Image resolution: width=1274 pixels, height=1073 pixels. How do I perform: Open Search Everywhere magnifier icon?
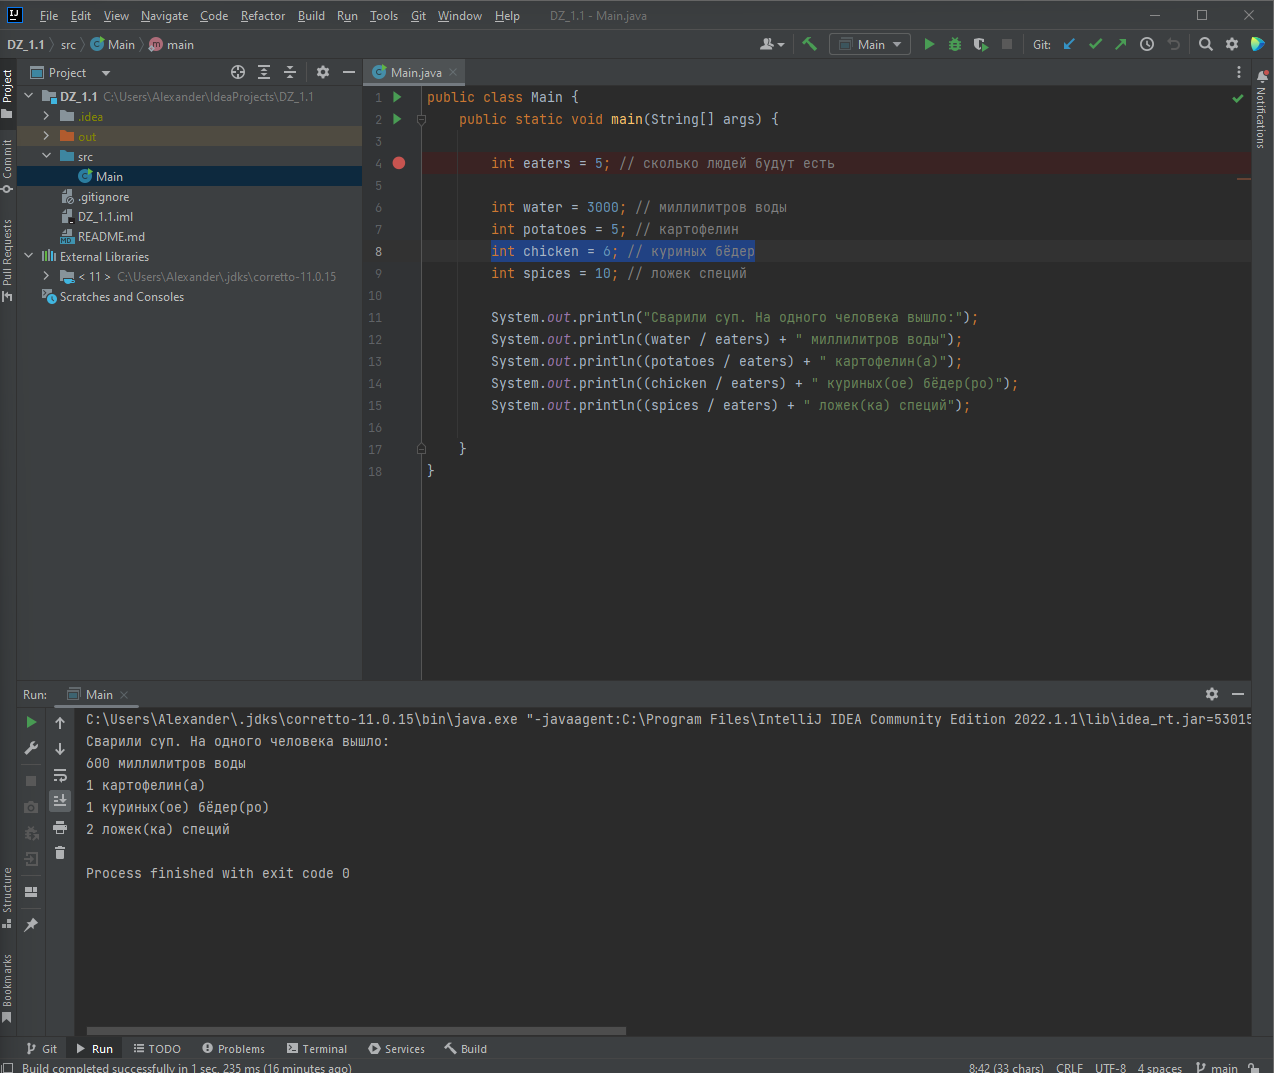coord(1206,44)
